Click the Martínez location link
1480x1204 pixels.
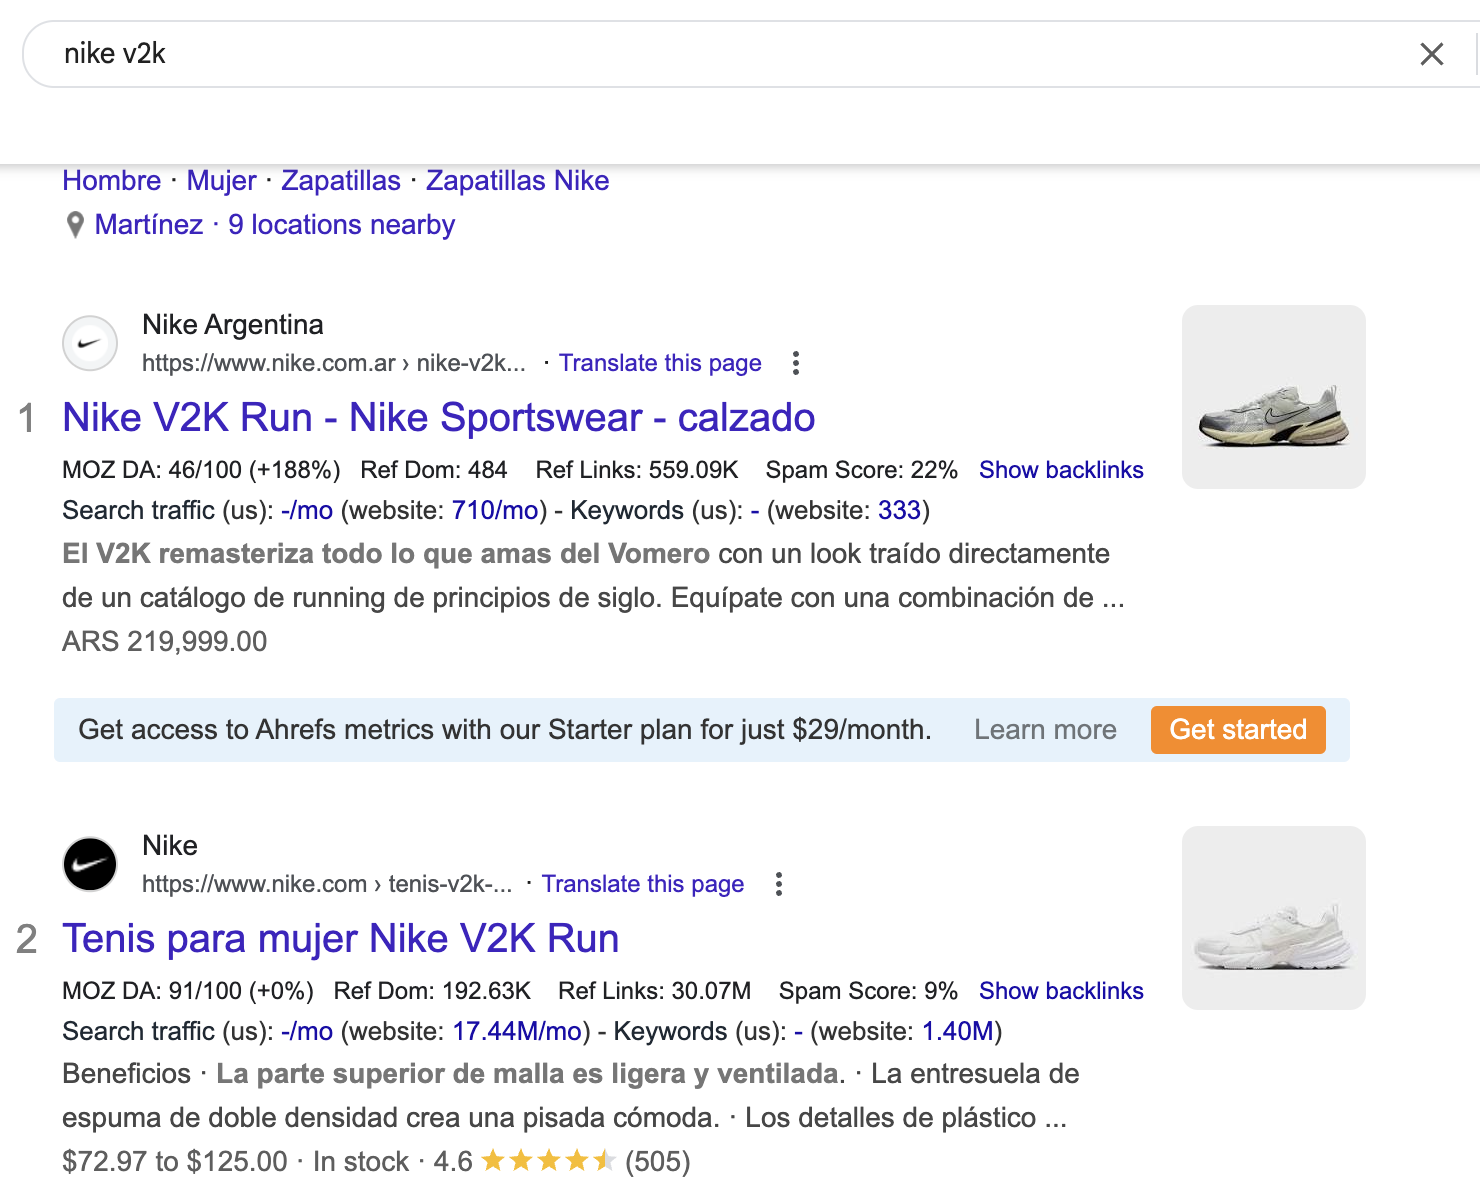click(x=148, y=225)
